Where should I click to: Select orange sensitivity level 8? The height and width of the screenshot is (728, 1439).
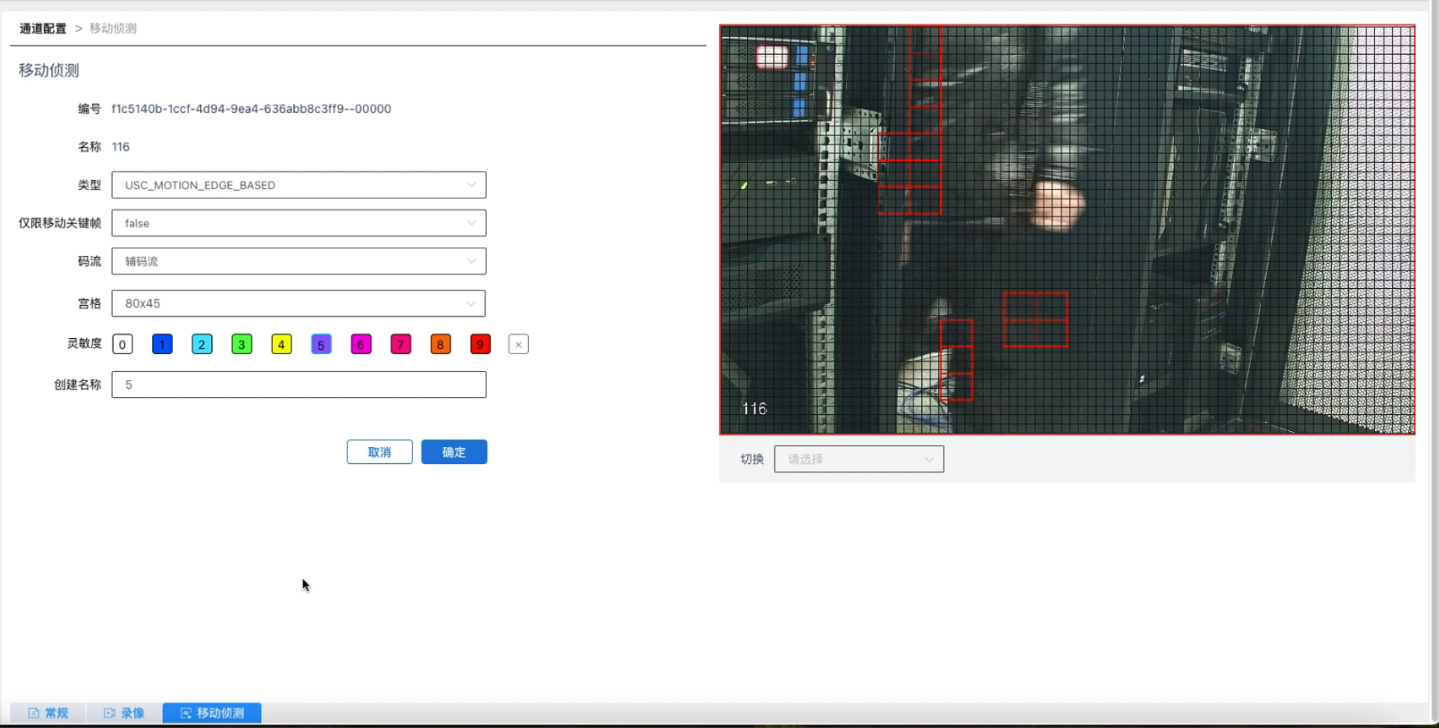point(440,345)
